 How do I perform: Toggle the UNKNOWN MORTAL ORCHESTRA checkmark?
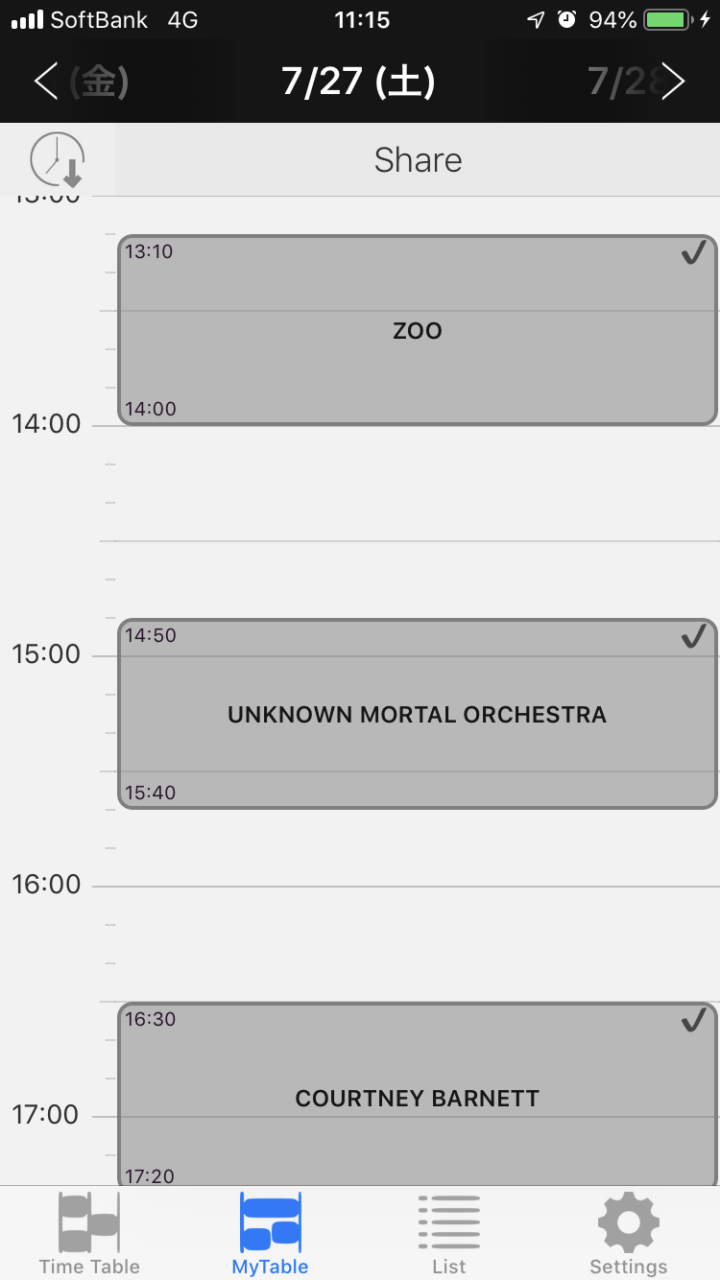(693, 637)
